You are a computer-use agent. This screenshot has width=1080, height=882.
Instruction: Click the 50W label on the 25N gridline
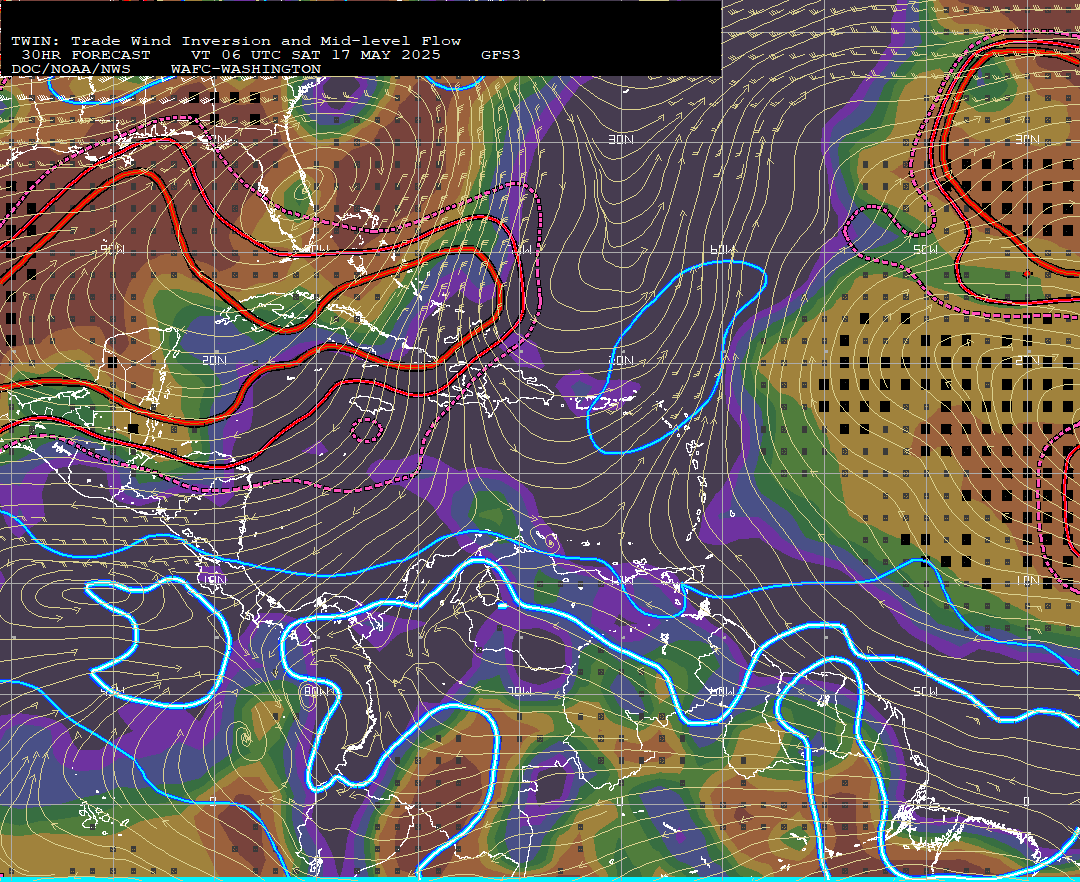(925, 249)
